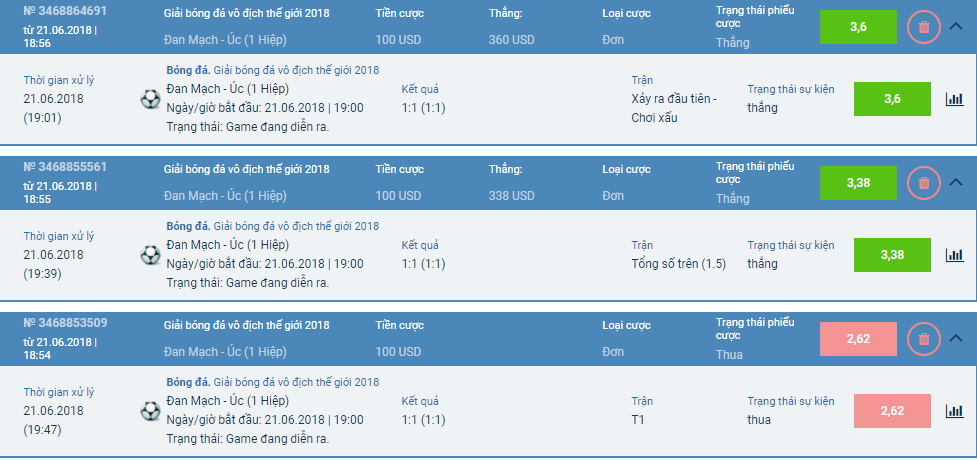Click the green 3,6 odds box in the first header
The height and width of the screenshot is (461, 977).
tap(858, 27)
